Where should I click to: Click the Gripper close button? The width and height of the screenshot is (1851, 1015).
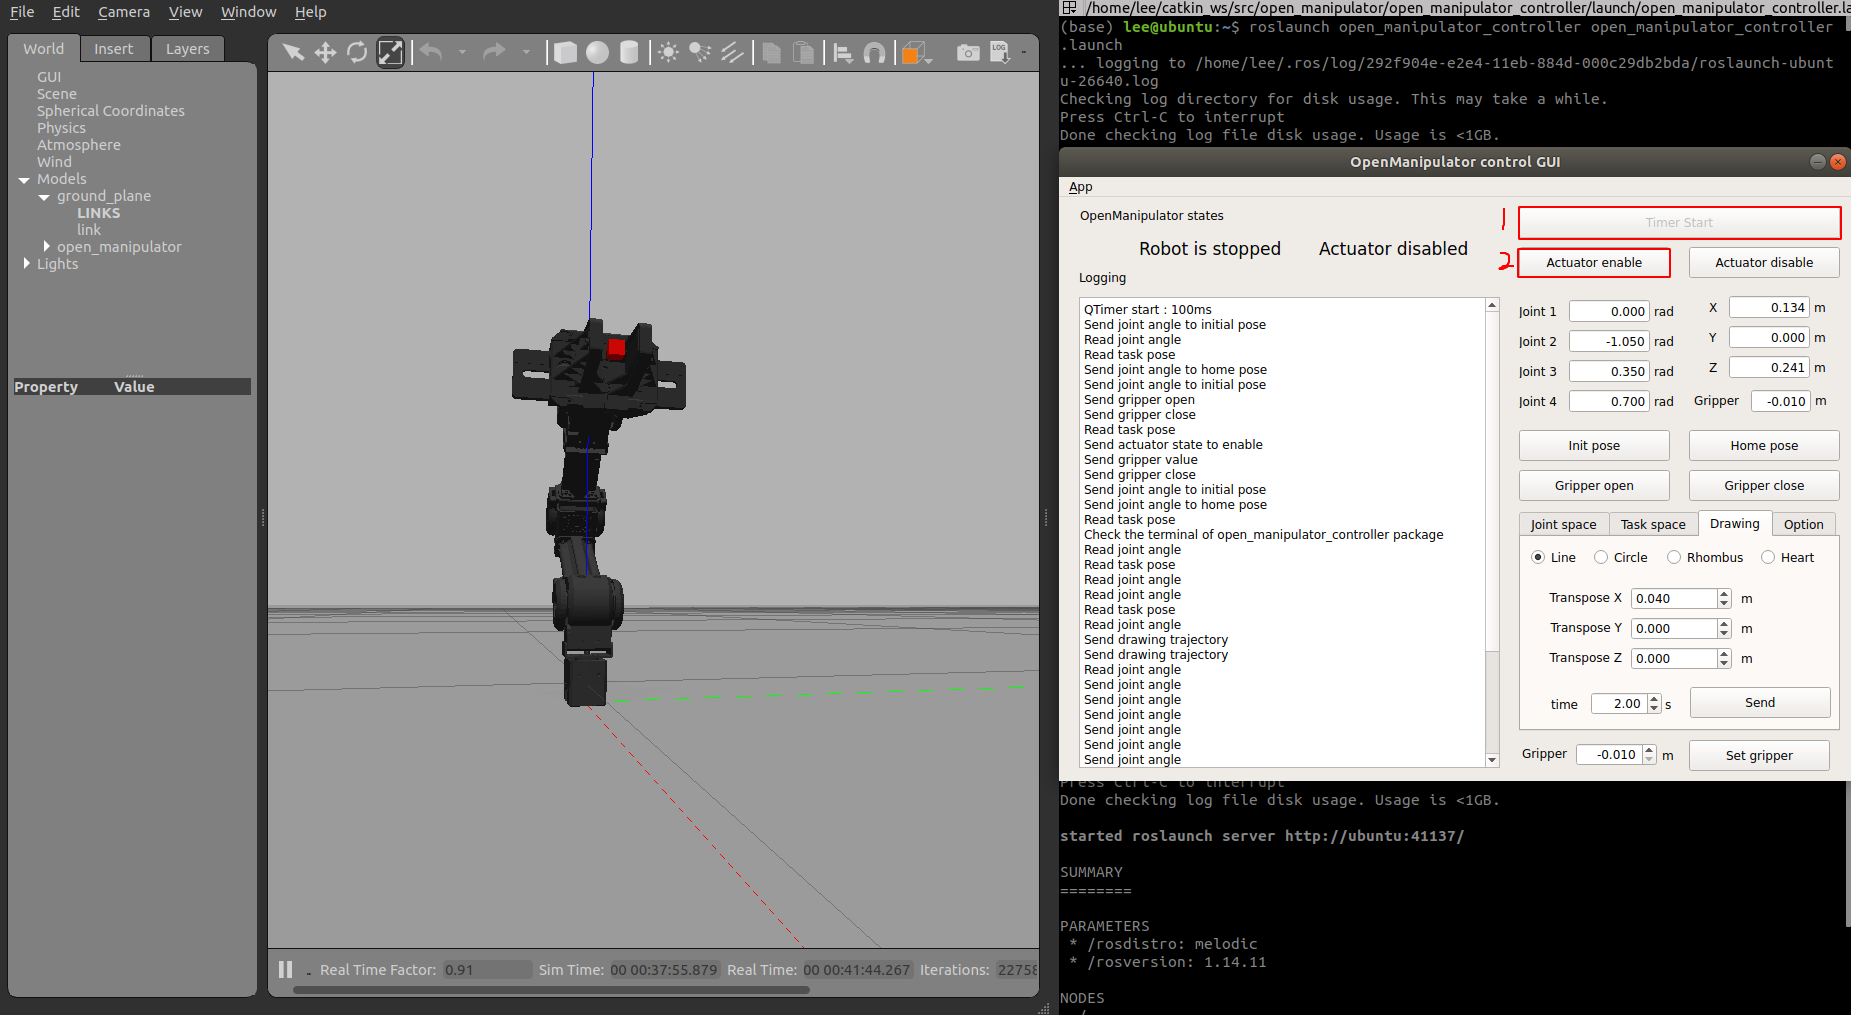click(1764, 486)
